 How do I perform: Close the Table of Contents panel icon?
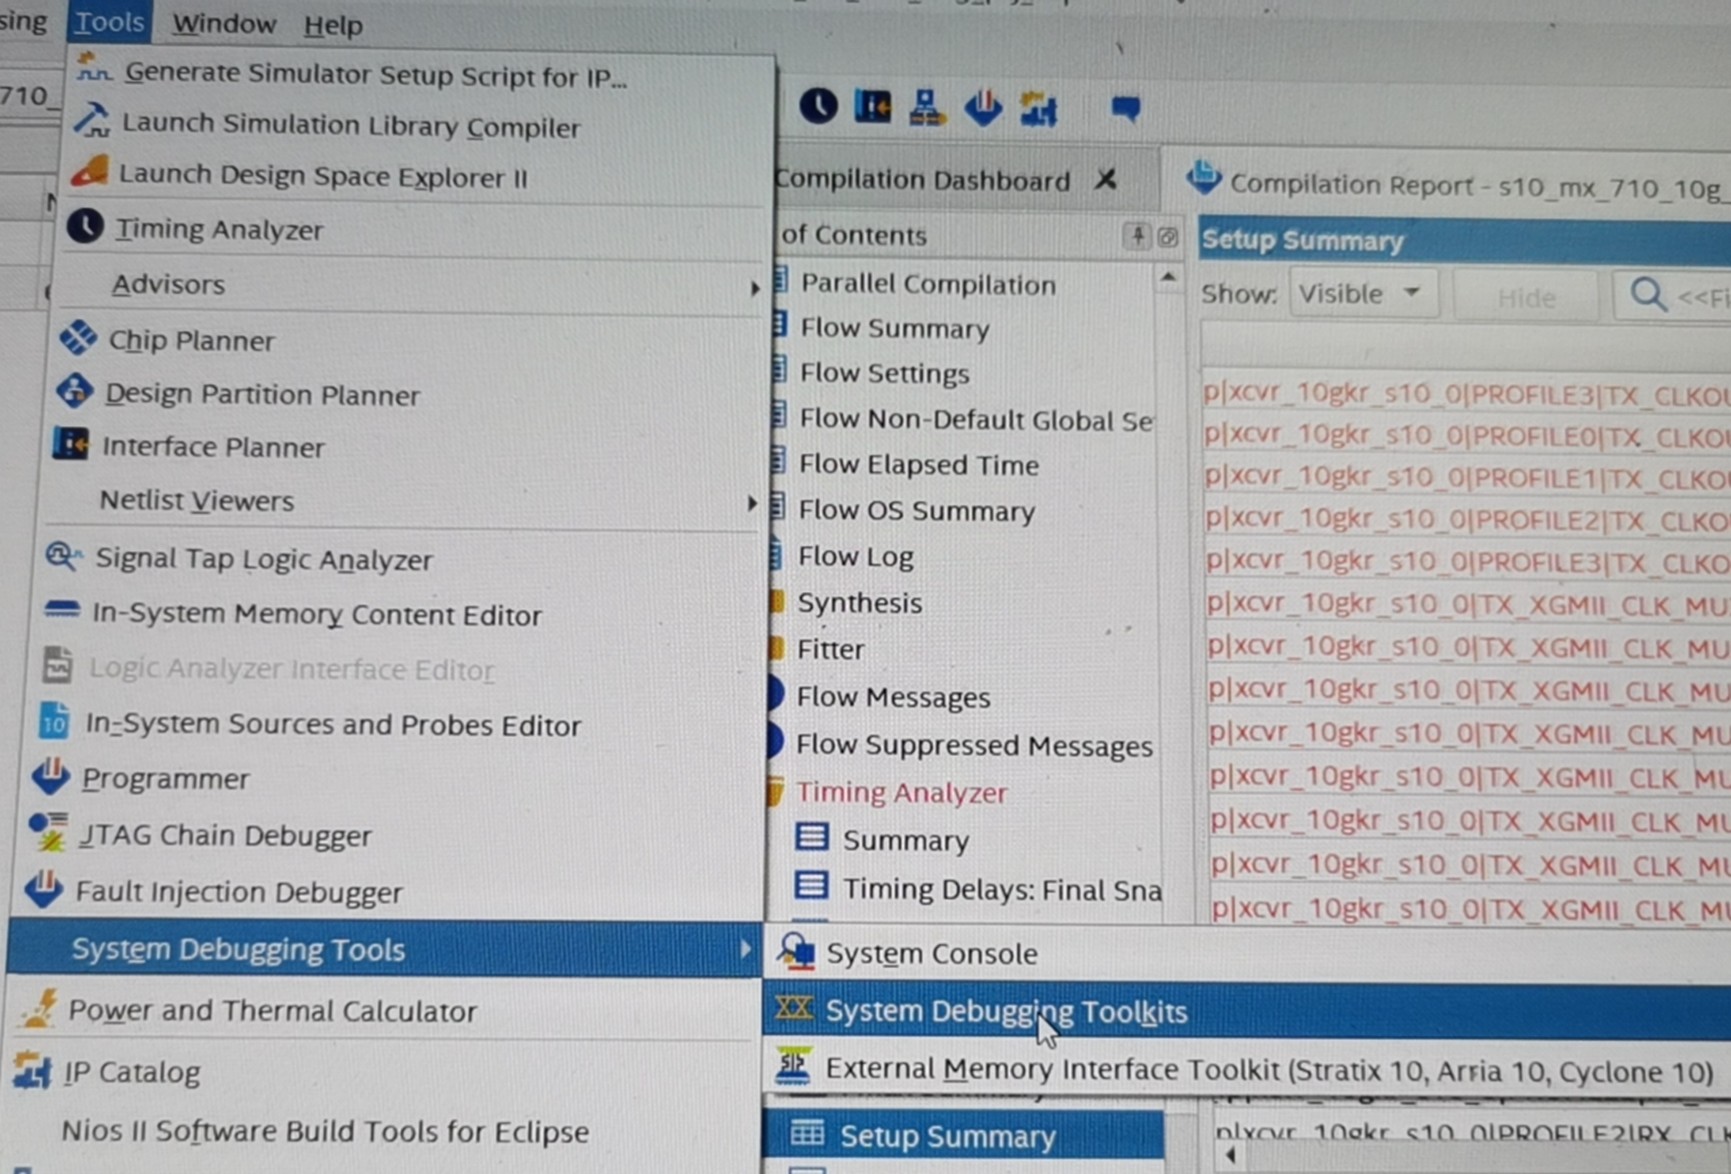tap(1167, 237)
